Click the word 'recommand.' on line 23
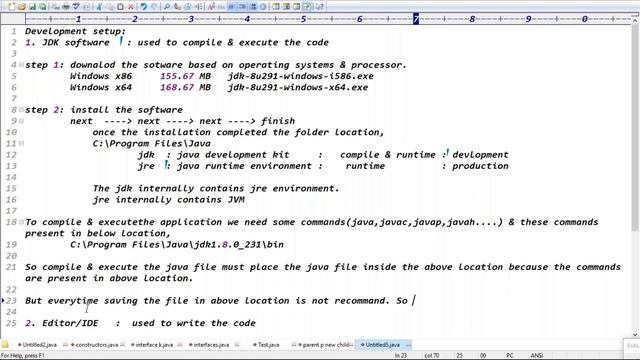 tap(362, 301)
